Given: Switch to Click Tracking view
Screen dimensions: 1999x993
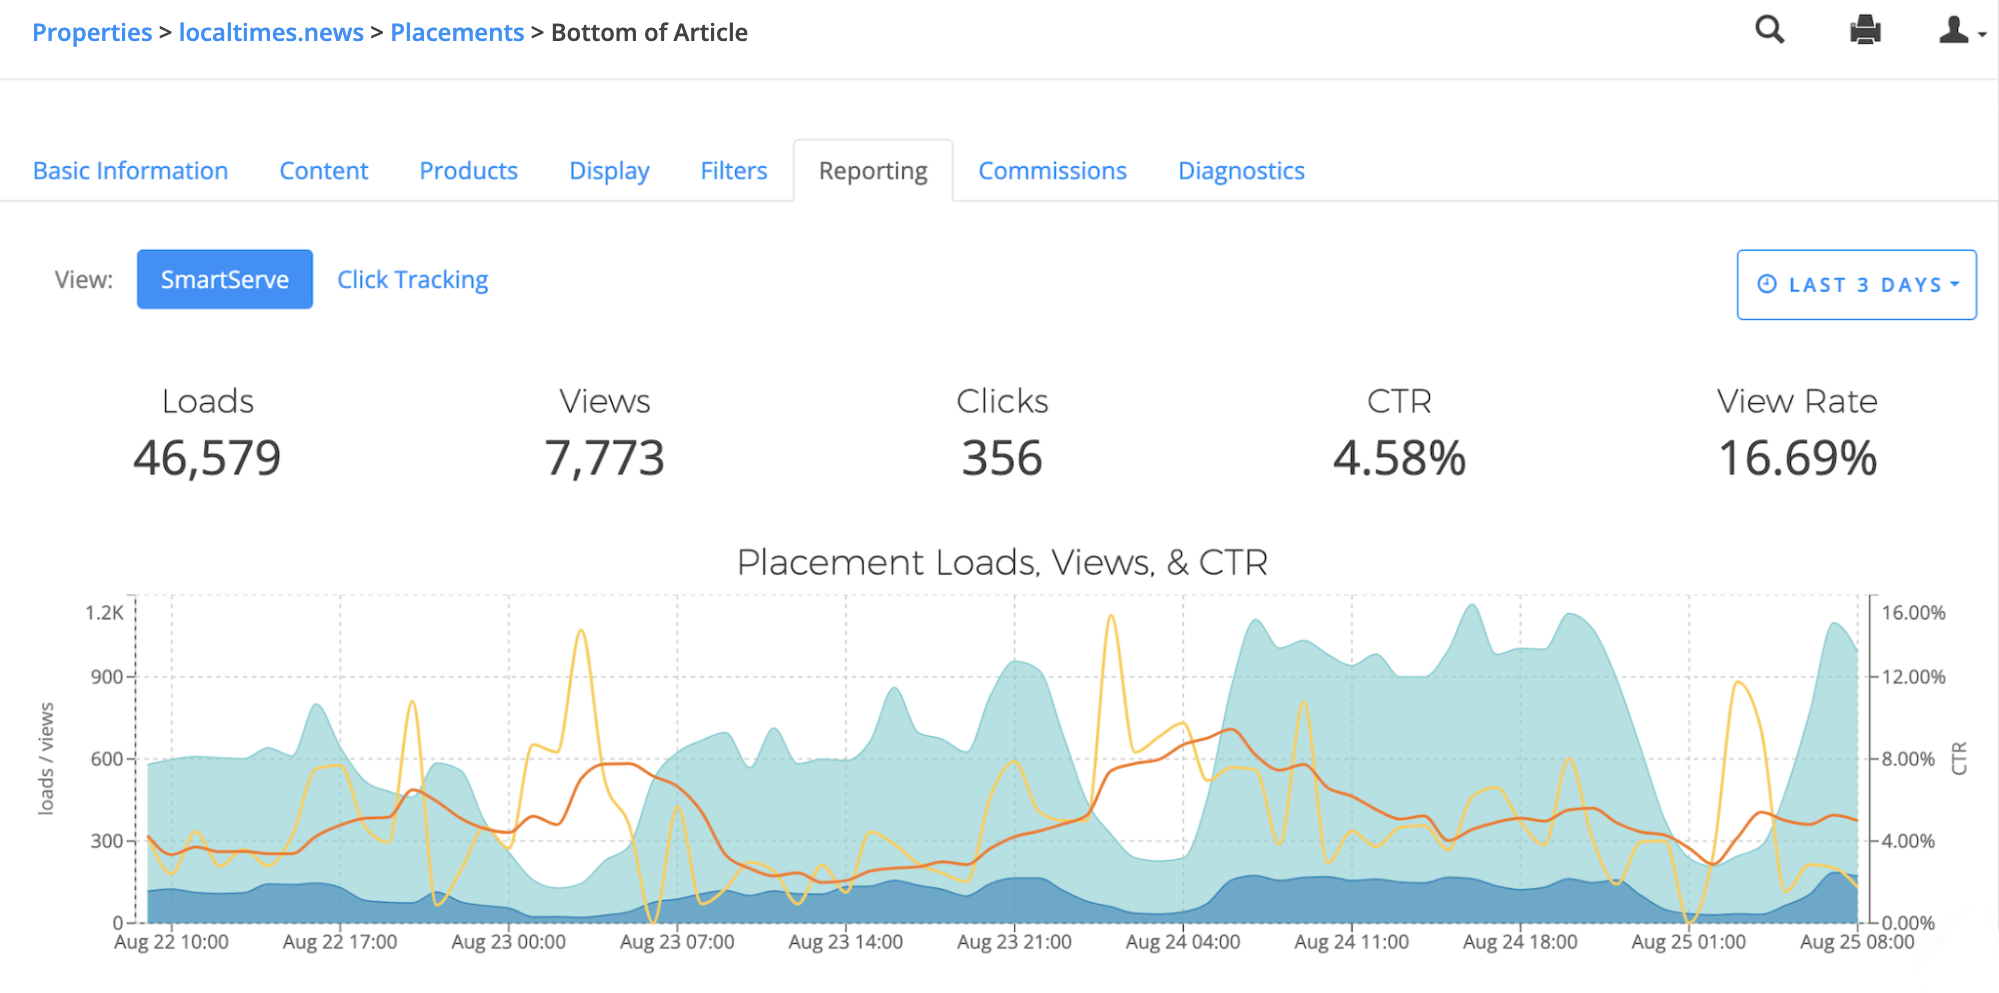Looking at the screenshot, I should tap(412, 280).
